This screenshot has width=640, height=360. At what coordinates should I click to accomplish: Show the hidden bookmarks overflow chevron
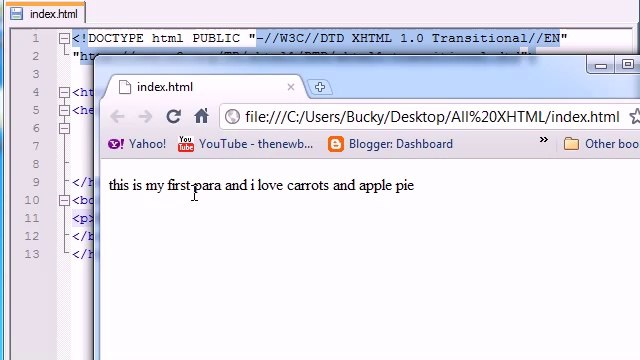pos(544,140)
